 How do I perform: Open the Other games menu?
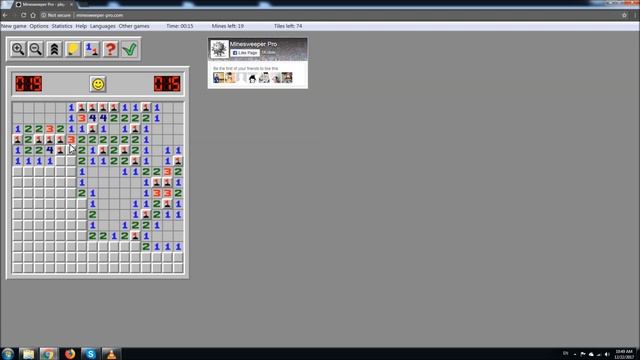tap(134, 26)
